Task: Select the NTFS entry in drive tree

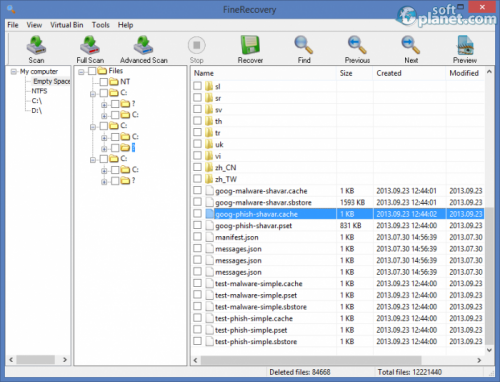Action: [x=39, y=91]
